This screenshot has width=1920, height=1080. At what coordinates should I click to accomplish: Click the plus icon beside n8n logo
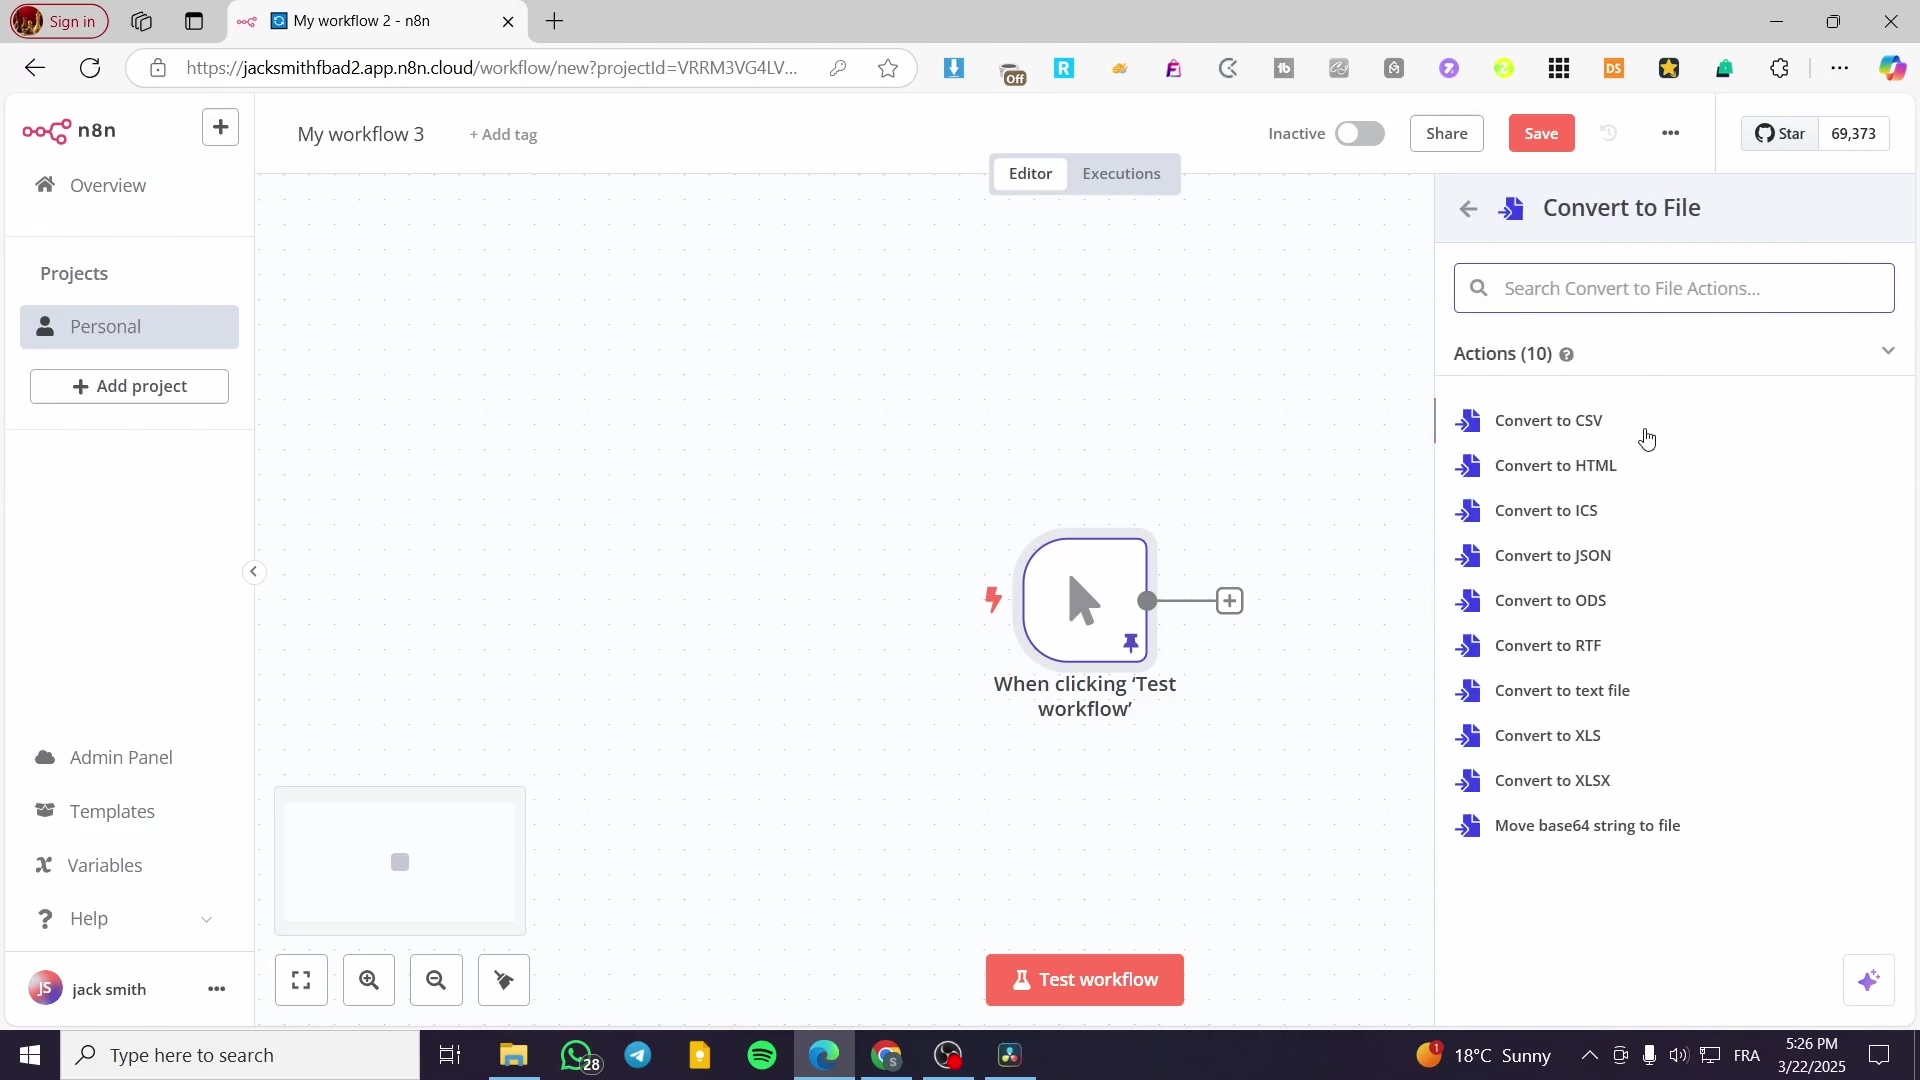click(x=220, y=127)
